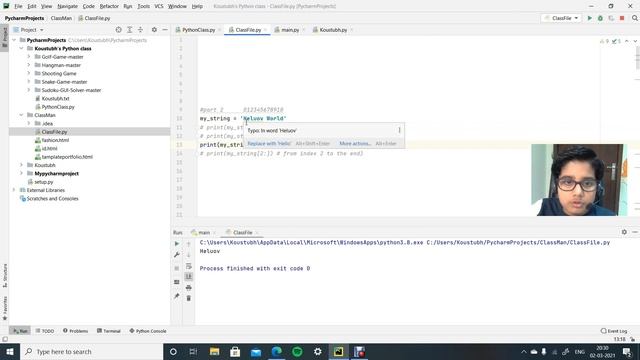Expand the Snake-Game-master folder
Viewport: 640px width, 360px height.
click(29, 82)
